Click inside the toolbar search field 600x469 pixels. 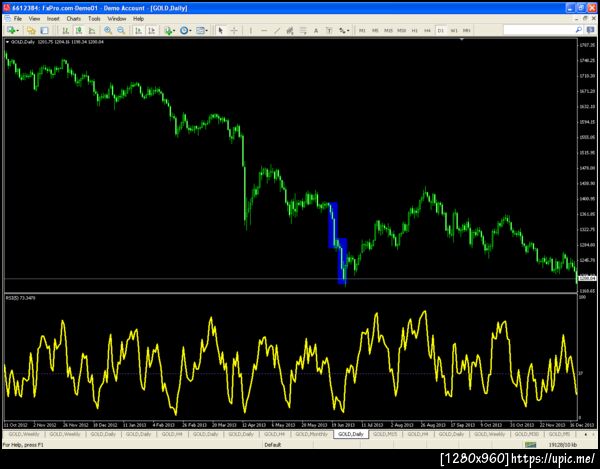pyautogui.click(x=539, y=30)
